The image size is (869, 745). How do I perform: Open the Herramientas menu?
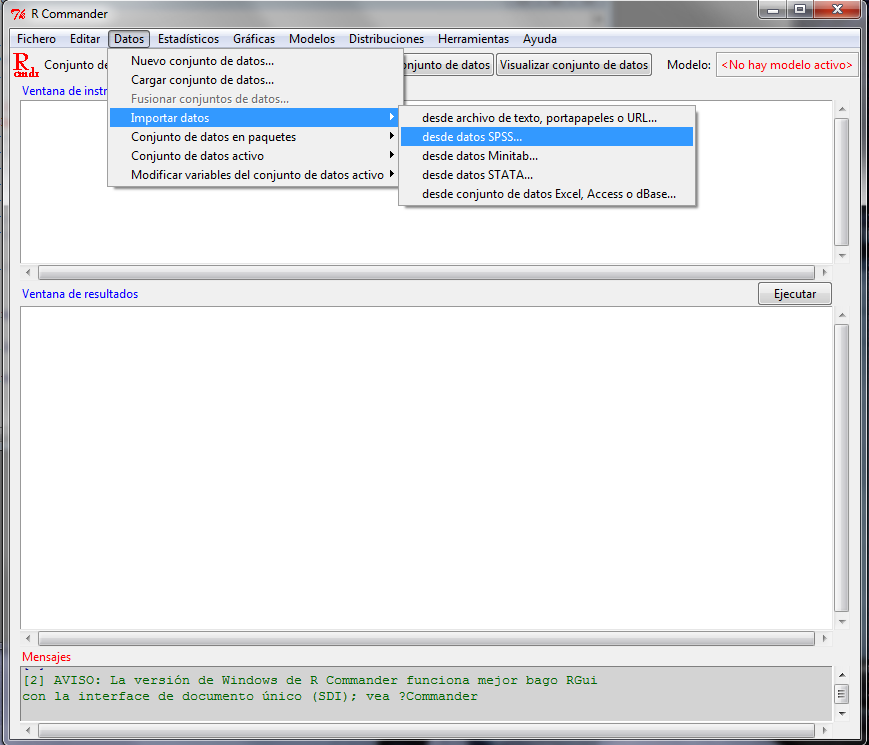(473, 39)
